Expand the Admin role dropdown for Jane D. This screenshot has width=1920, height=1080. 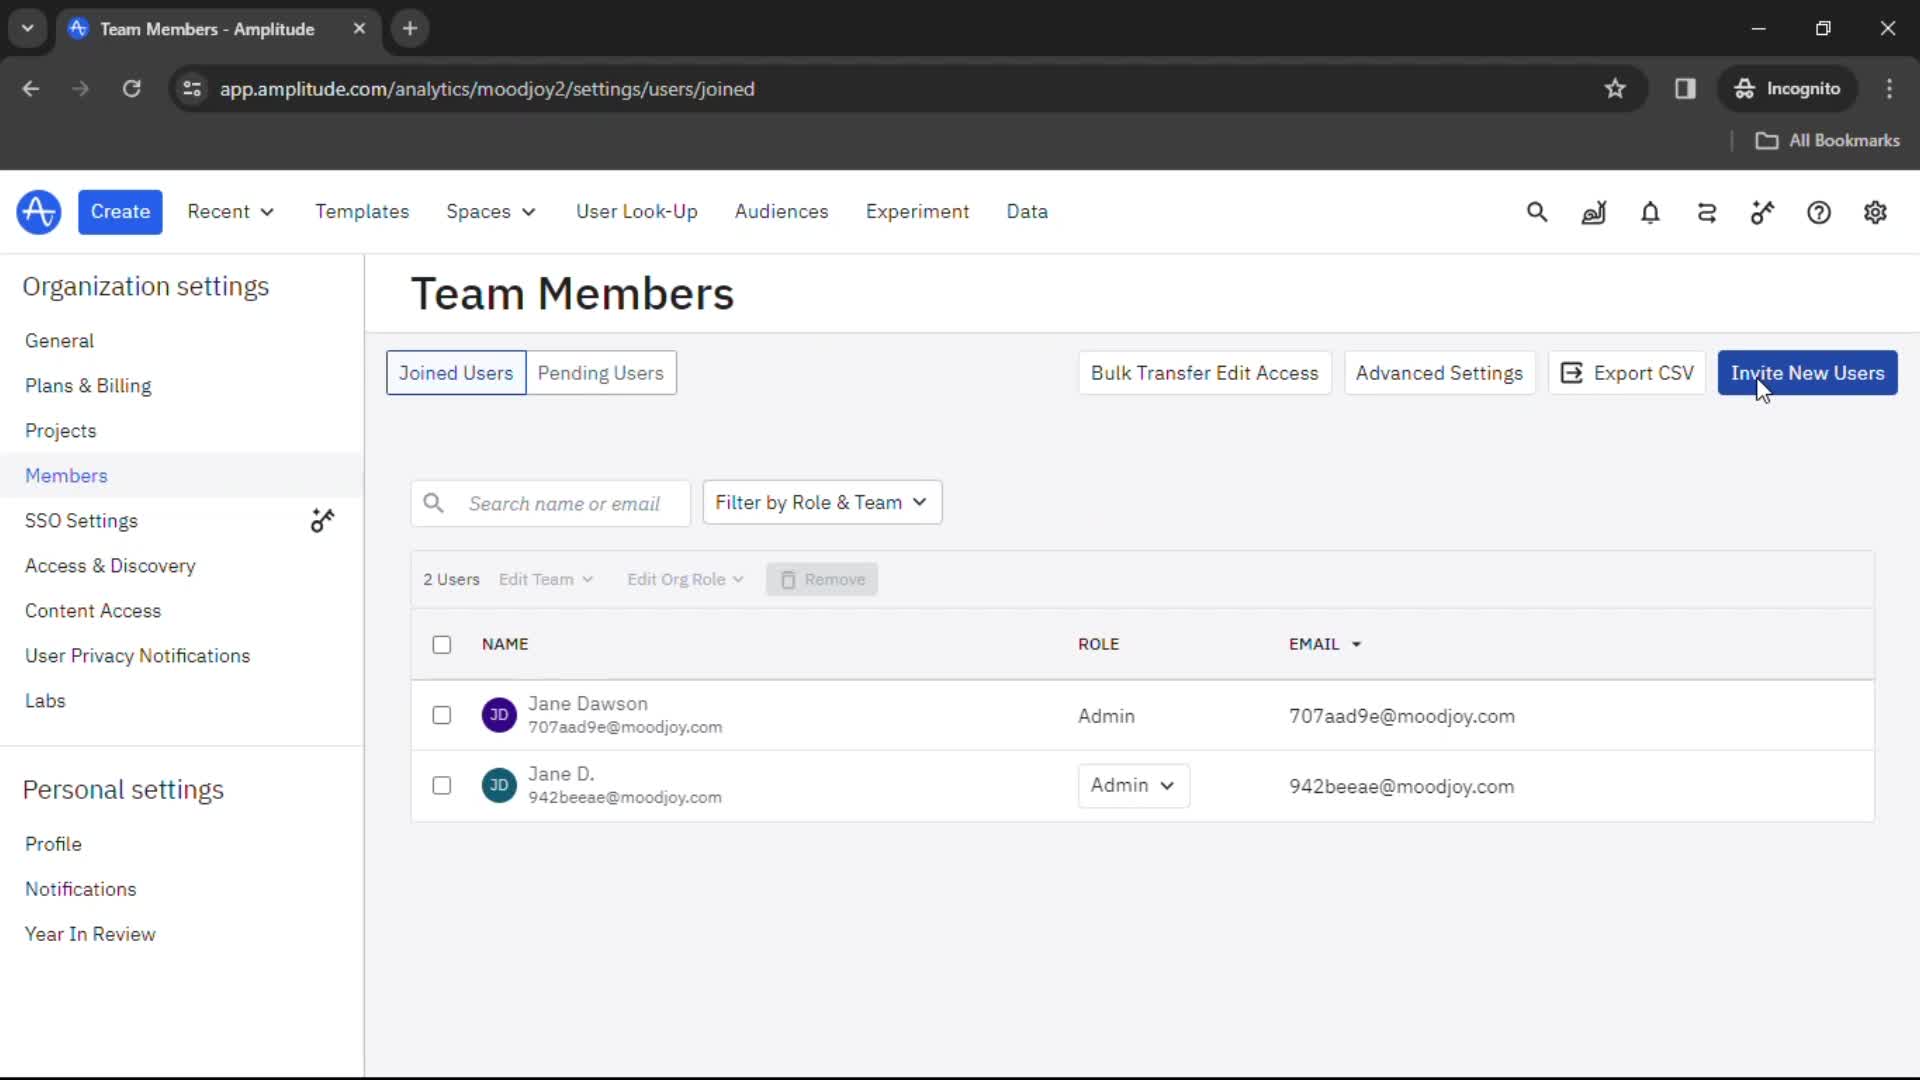(x=1130, y=785)
